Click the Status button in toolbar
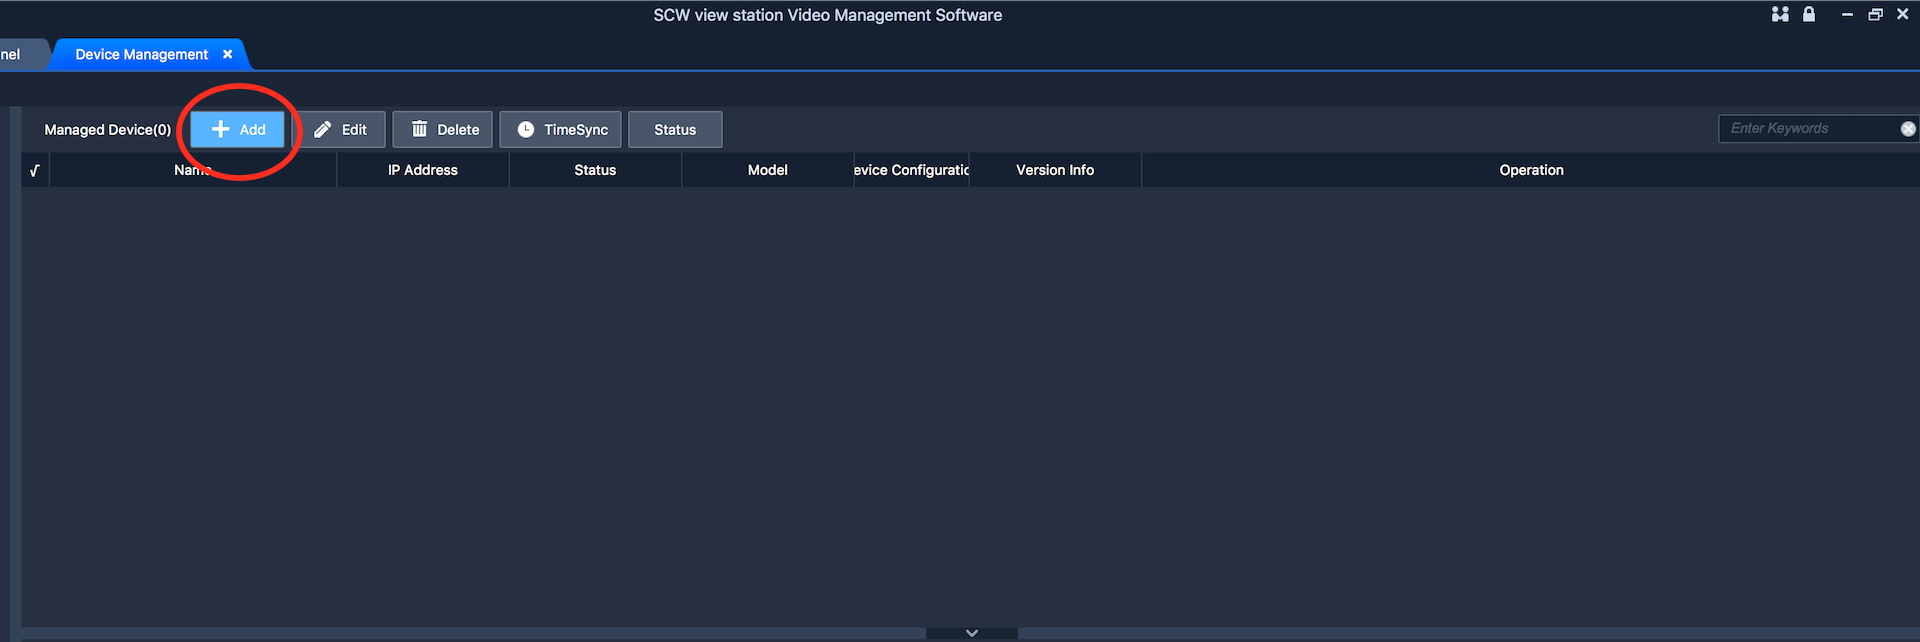 (675, 129)
